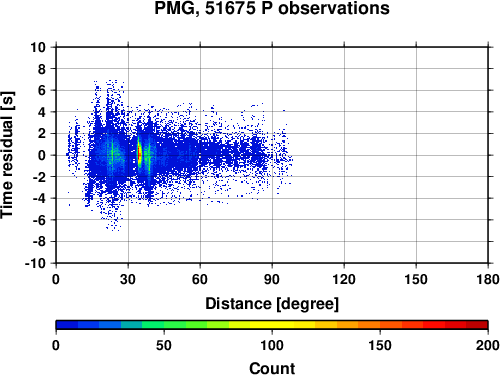Click the plot title PMG P observations
Image resolution: width=500 pixels, height=375 pixels.
point(272,8)
